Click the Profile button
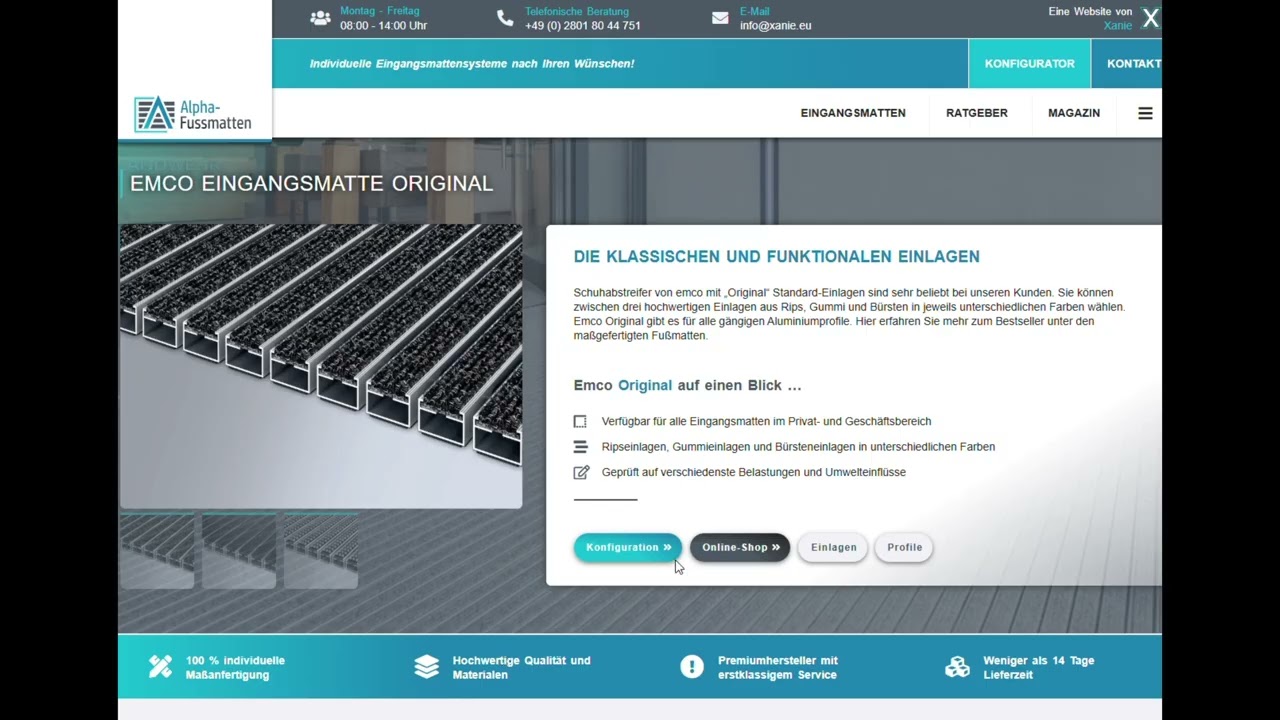This screenshot has height=720, width=1280. [x=904, y=548]
